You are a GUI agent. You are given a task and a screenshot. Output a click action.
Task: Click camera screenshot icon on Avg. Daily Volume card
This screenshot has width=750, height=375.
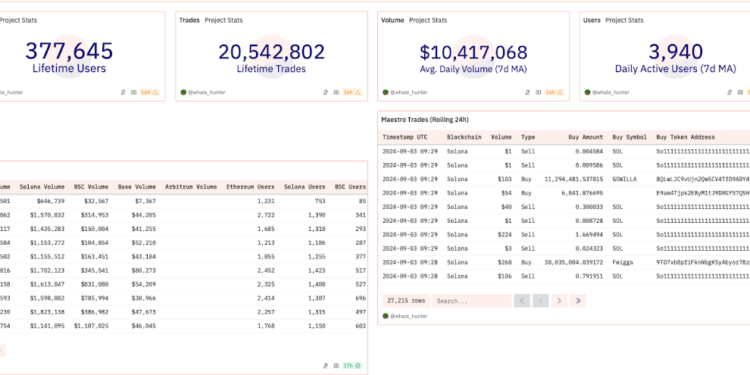tap(538, 92)
